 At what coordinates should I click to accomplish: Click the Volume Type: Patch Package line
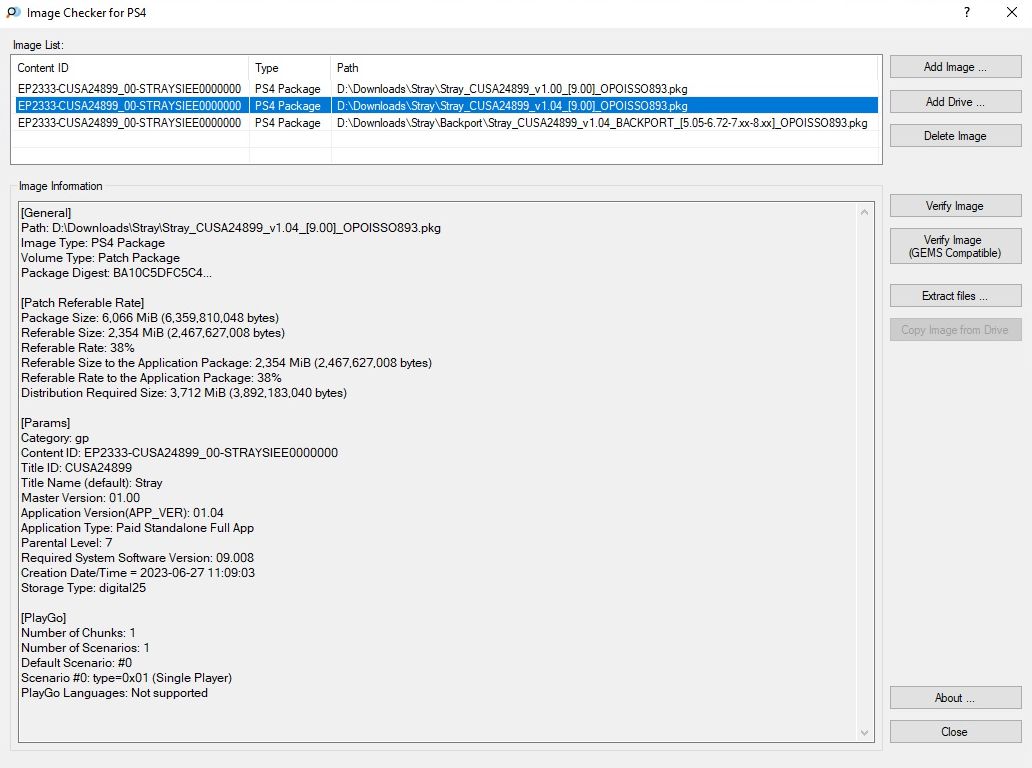tap(101, 258)
